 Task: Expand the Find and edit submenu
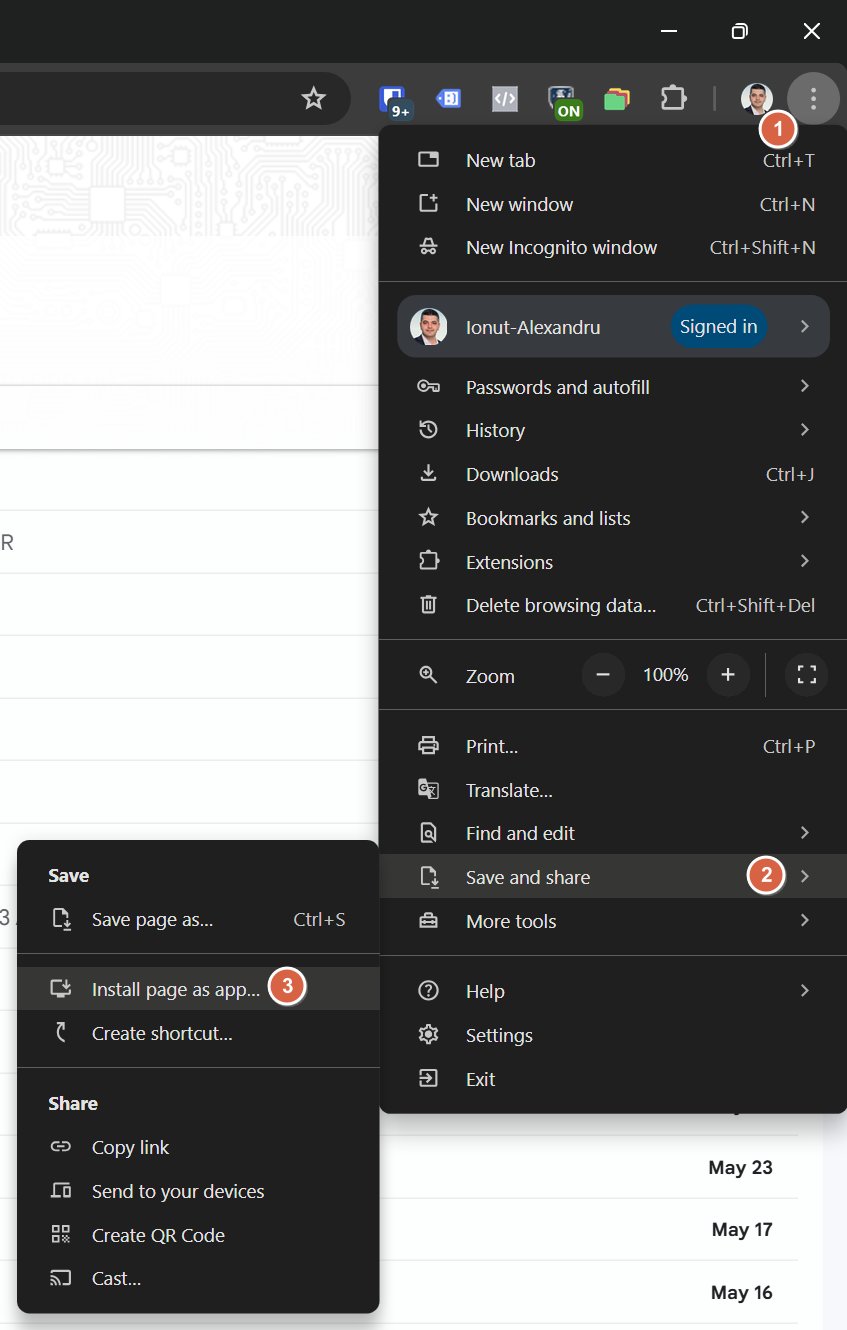[x=519, y=832]
